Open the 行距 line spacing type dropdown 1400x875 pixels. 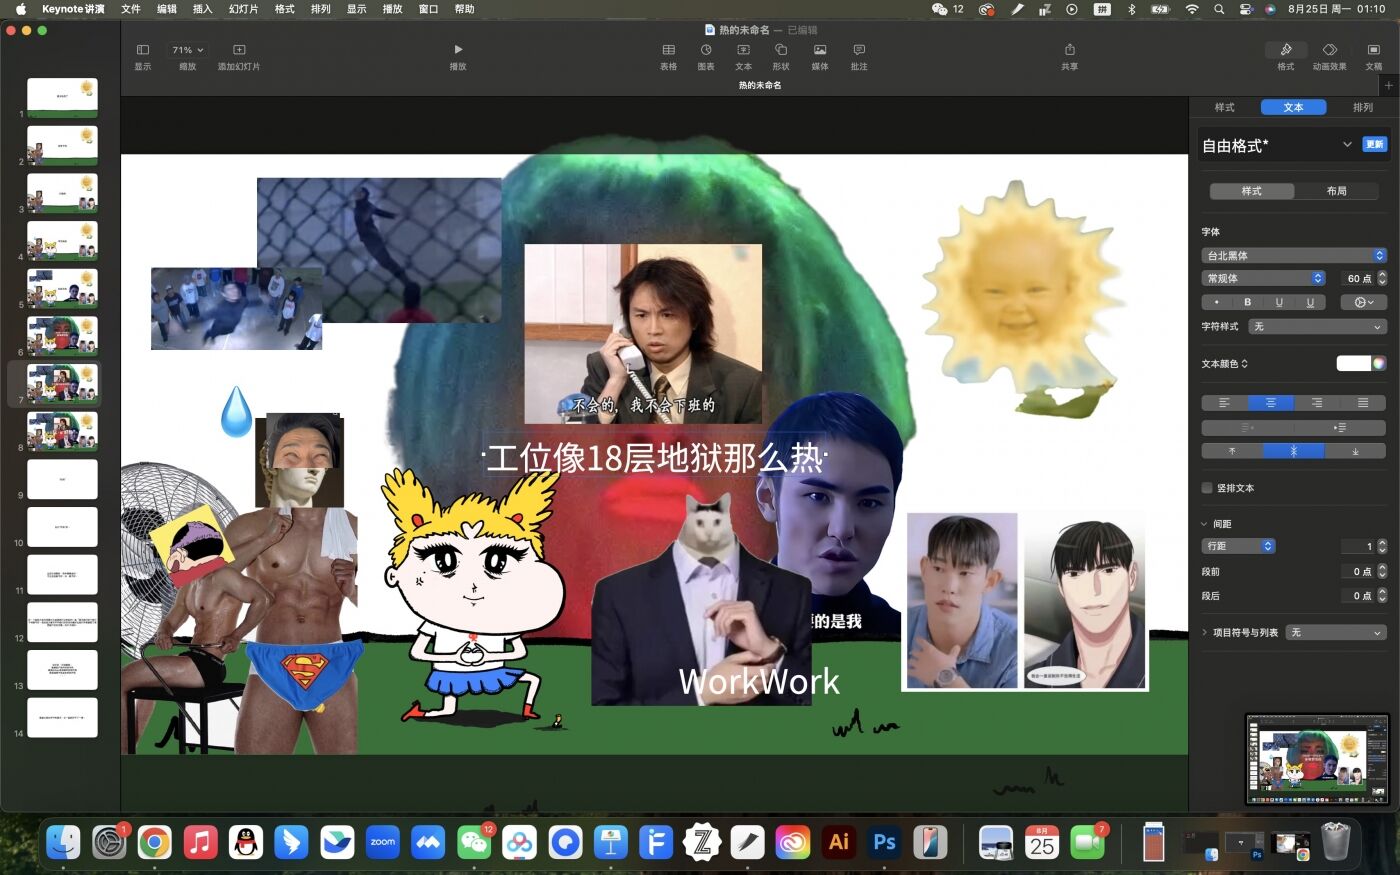click(1238, 546)
